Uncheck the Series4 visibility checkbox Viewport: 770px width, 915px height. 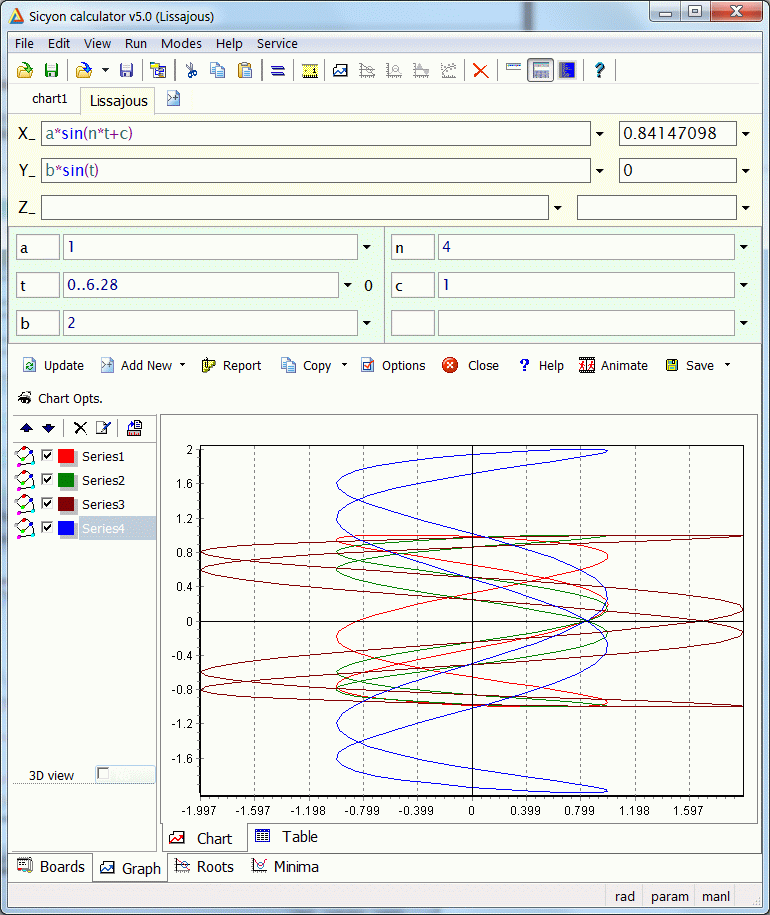coord(47,527)
